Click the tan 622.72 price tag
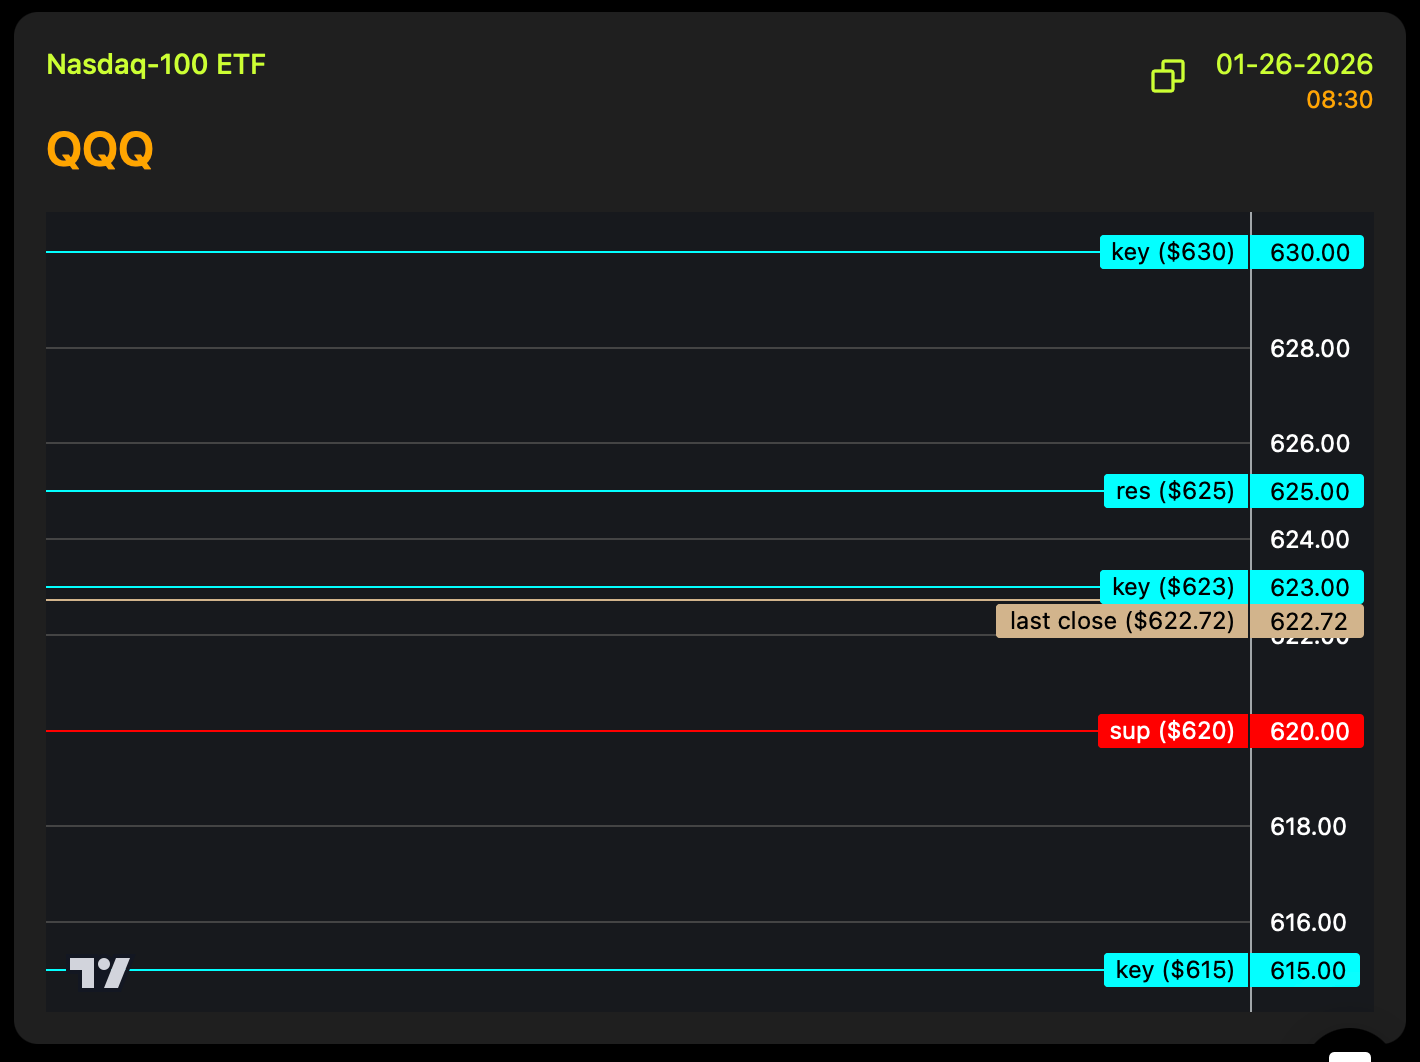Image resolution: width=1420 pixels, height=1062 pixels. [x=1309, y=622]
